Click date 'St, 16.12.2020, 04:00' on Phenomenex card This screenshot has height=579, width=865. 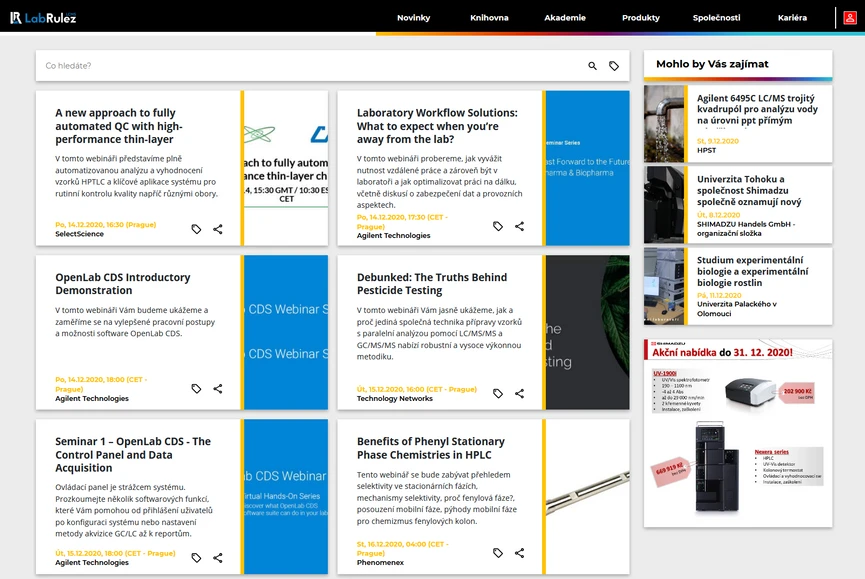click(x=402, y=549)
